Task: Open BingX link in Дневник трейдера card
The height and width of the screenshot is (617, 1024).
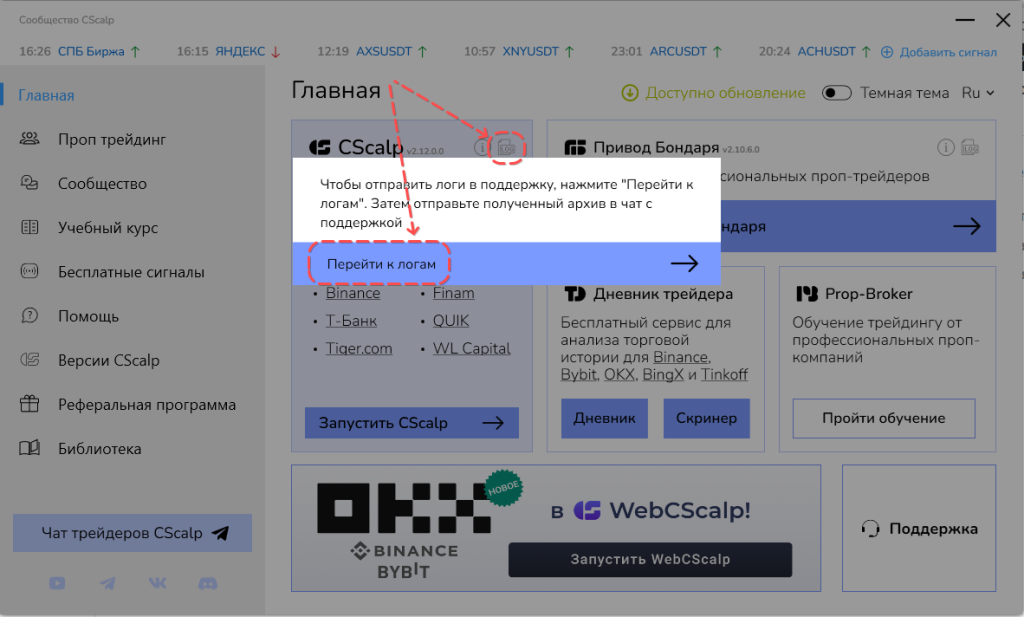Action: 663,375
